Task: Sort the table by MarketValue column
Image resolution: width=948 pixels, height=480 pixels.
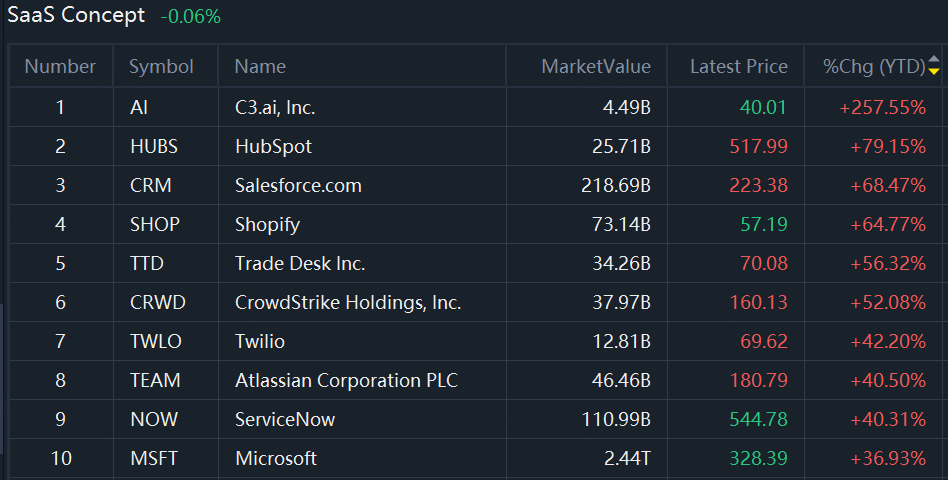Action: pos(595,67)
